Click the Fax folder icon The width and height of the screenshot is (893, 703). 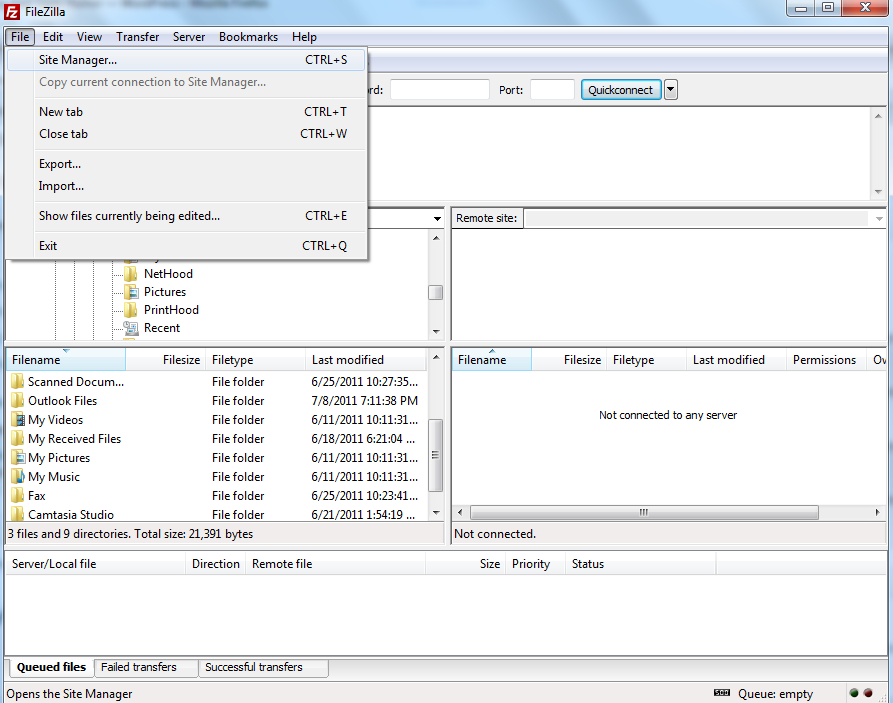18,495
